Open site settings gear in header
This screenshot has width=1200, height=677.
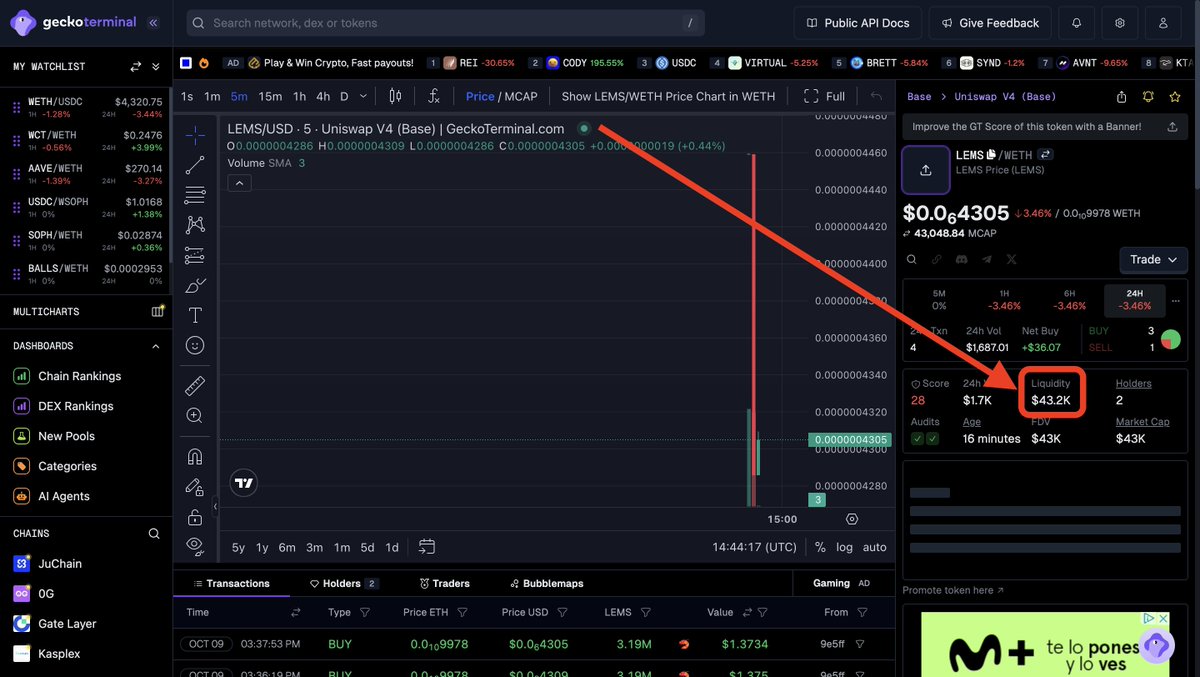(x=1120, y=23)
